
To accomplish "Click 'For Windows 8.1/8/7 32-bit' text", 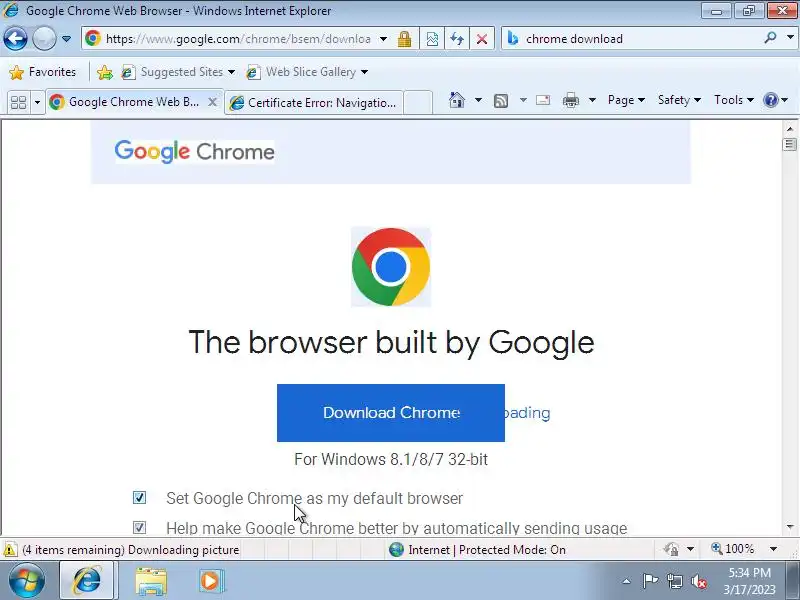I will click(391, 459).
